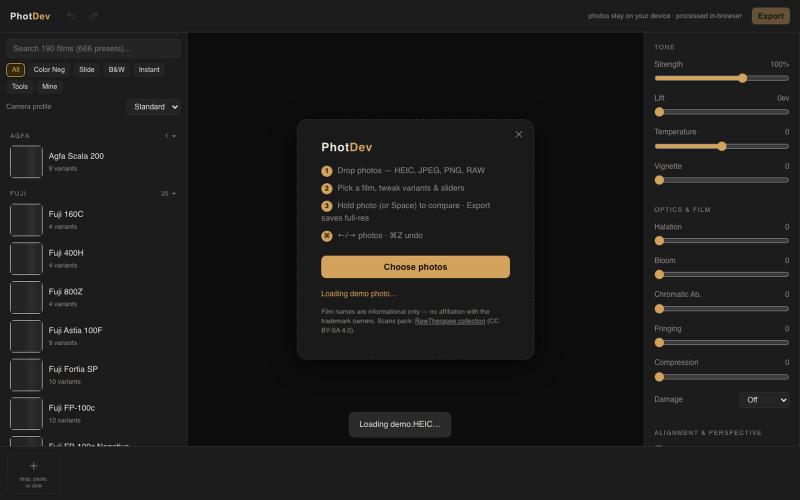The height and width of the screenshot is (500, 800).
Task: Click the undo arrow icon in header
Action: click(71, 16)
